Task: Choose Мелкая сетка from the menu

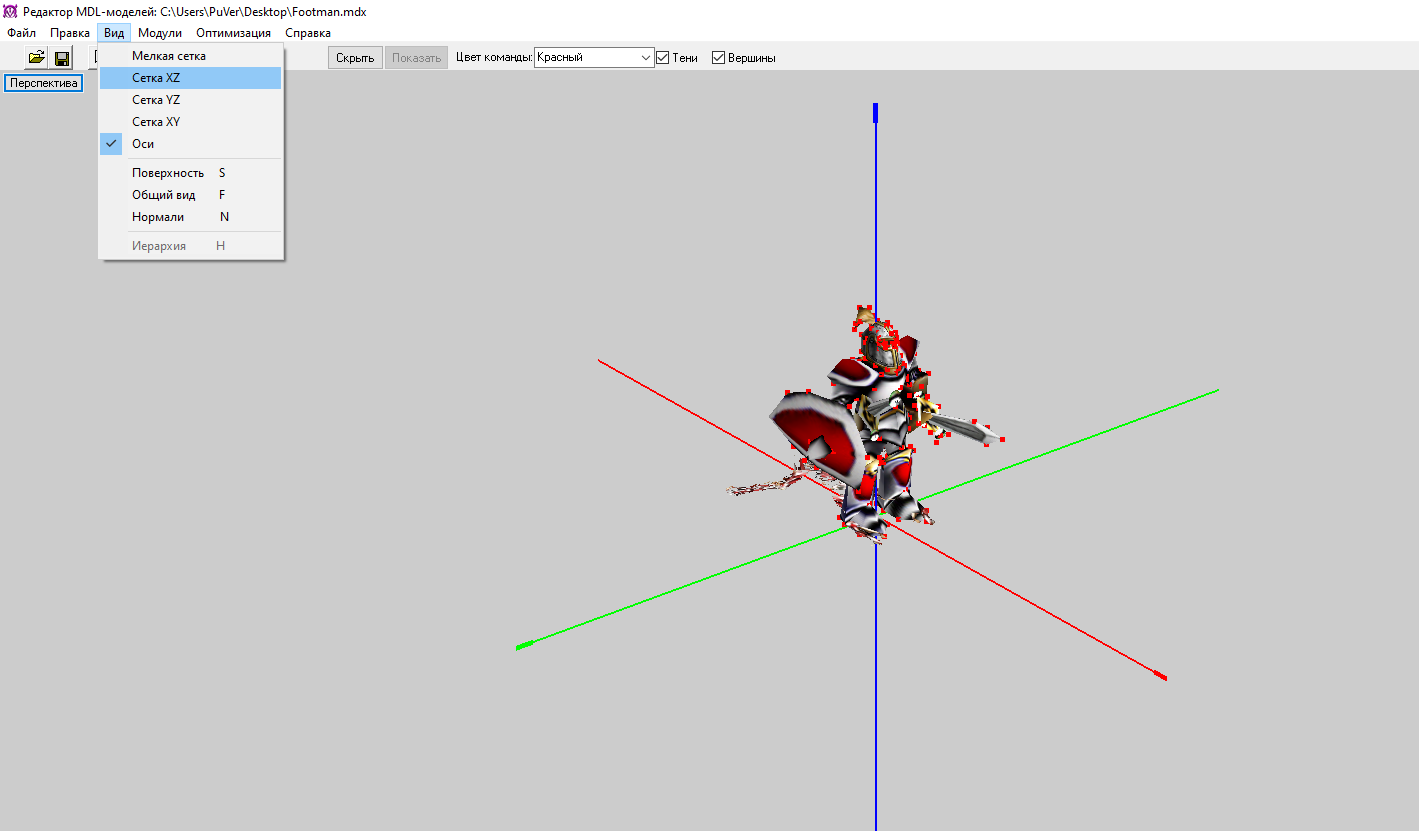Action: [190, 56]
